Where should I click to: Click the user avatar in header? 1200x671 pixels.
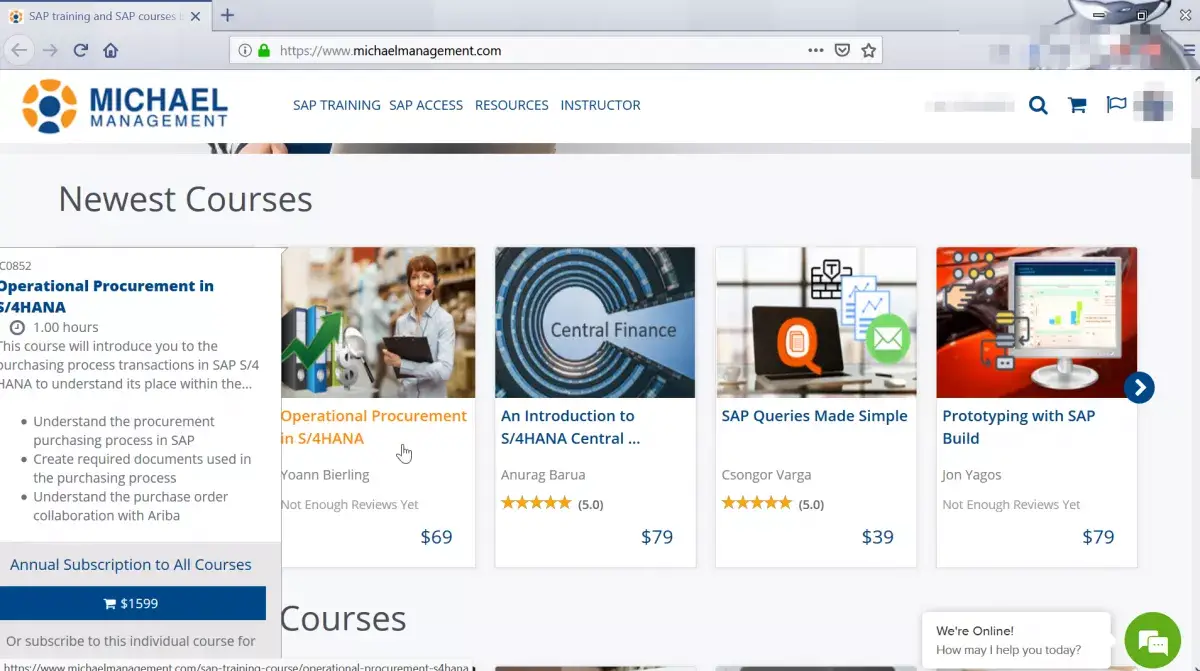pos(1152,104)
